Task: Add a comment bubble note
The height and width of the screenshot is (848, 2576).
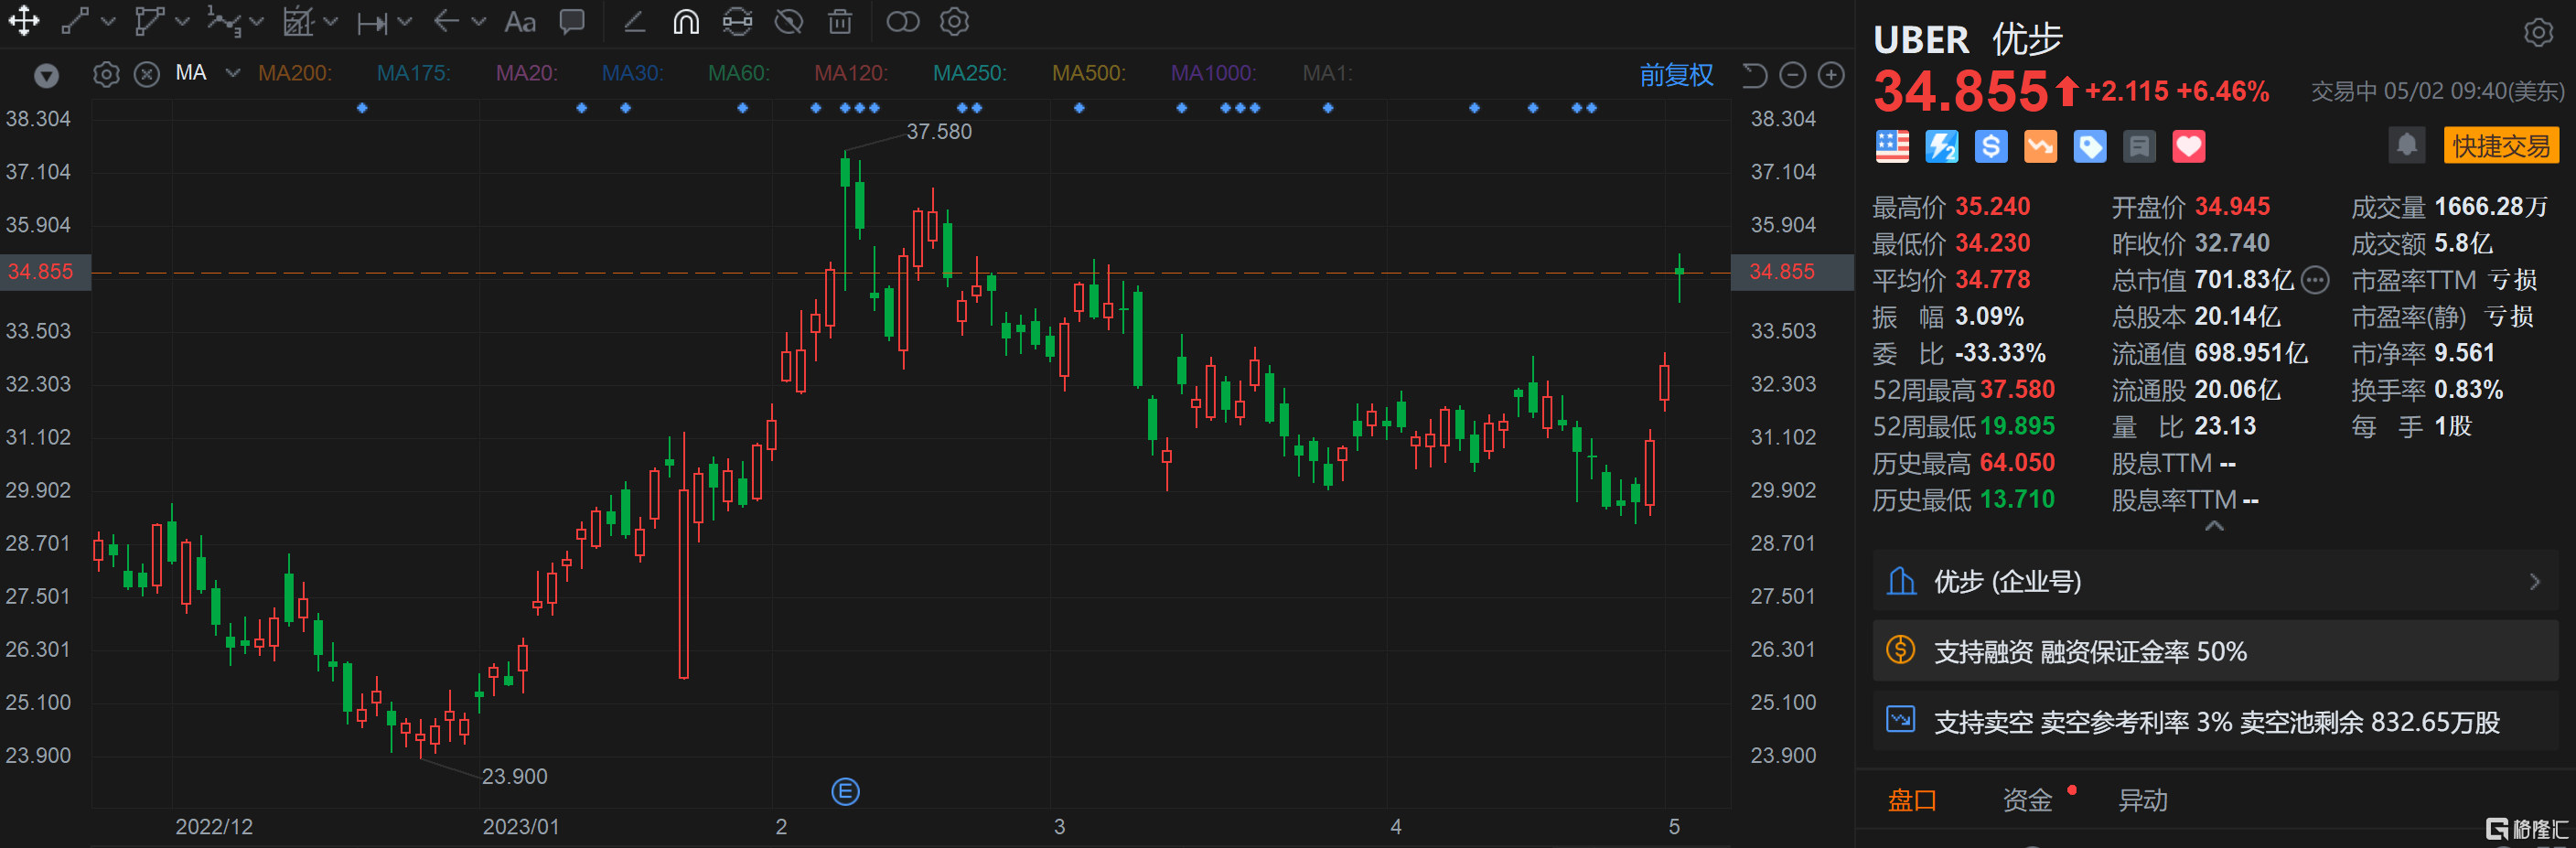Action: point(572,22)
